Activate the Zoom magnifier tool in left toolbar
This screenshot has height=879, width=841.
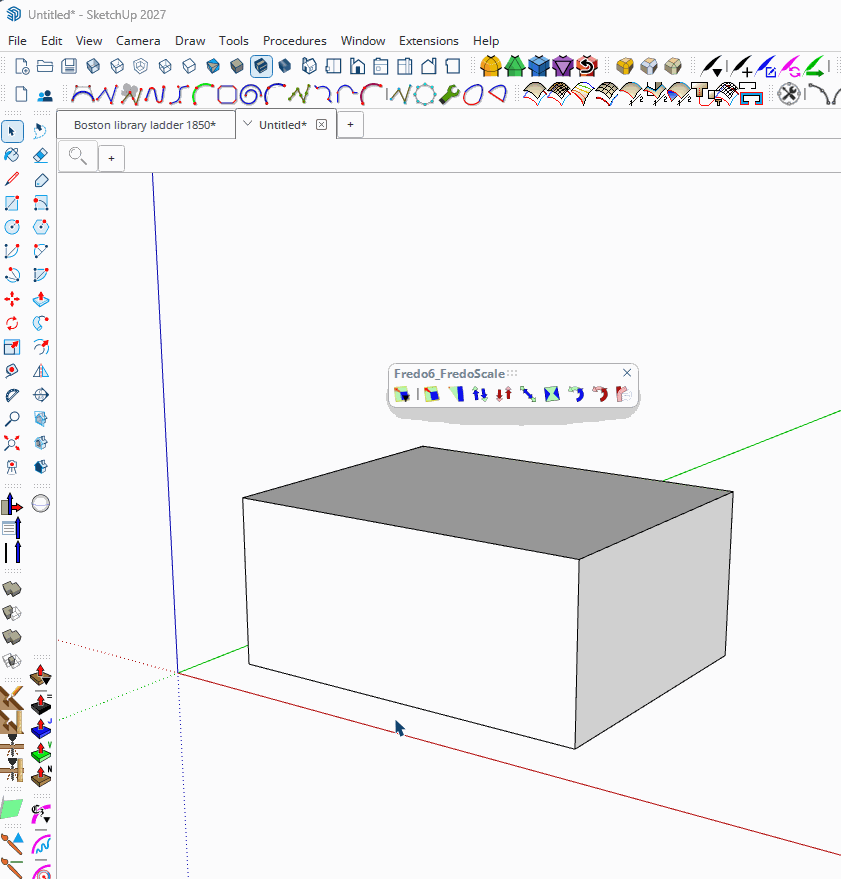tap(12, 419)
